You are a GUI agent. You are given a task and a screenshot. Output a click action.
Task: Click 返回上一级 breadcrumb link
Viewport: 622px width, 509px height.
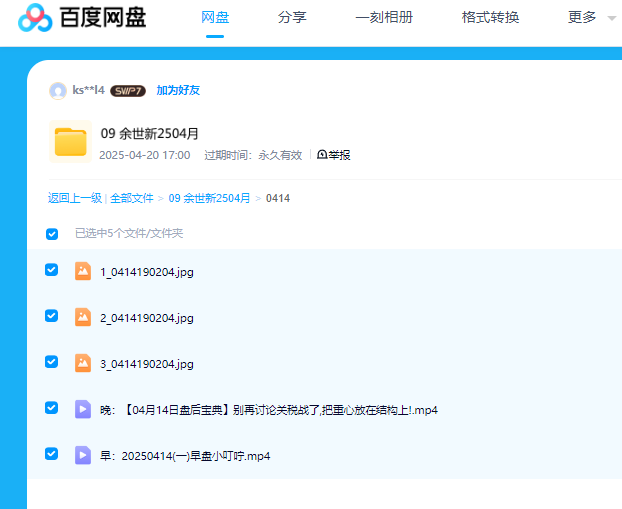pyautogui.click(x=75, y=198)
